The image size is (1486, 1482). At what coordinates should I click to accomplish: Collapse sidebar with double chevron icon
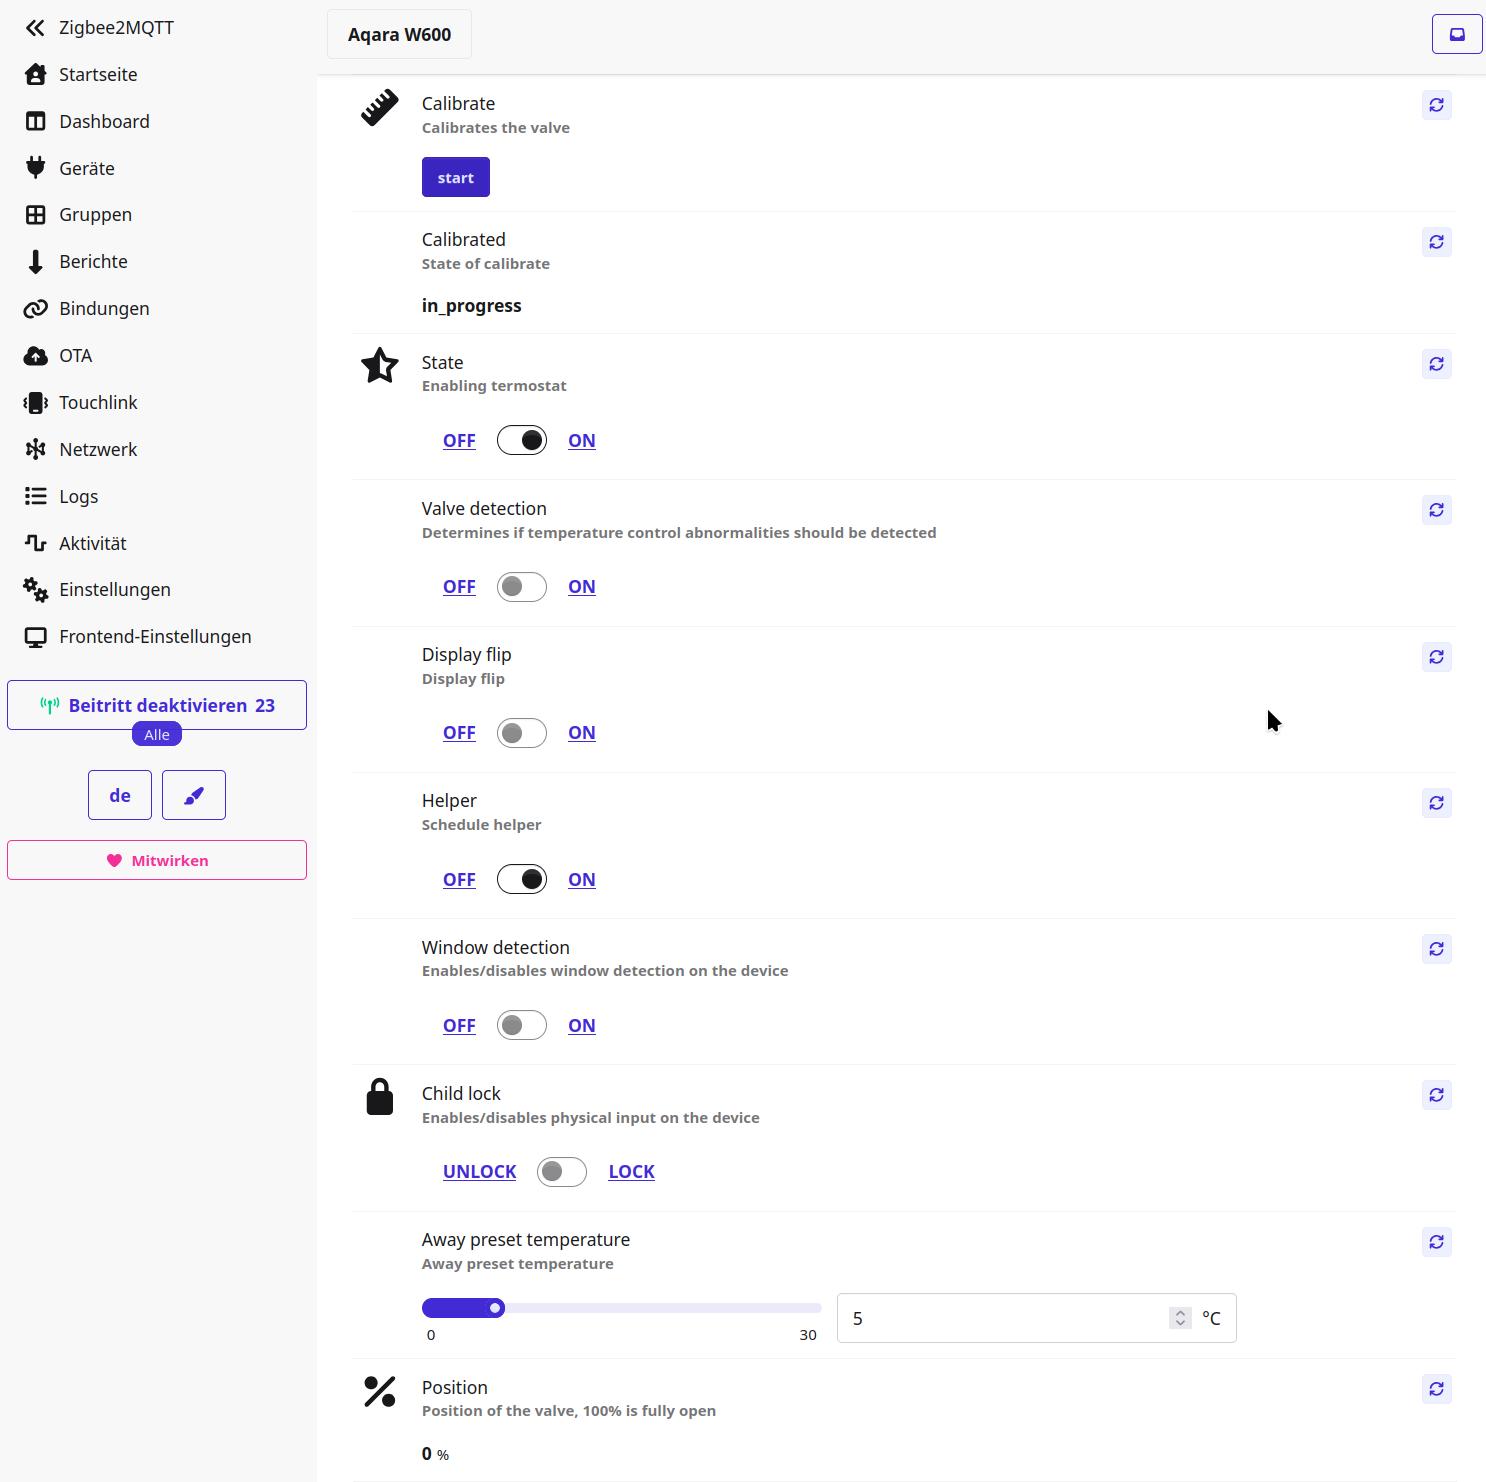point(35,28)
